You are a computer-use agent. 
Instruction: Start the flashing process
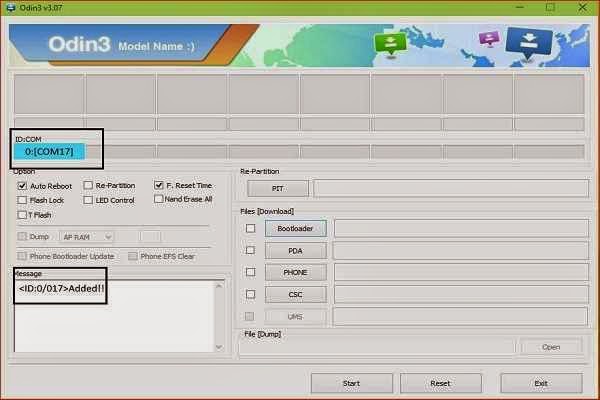point(352,383)
